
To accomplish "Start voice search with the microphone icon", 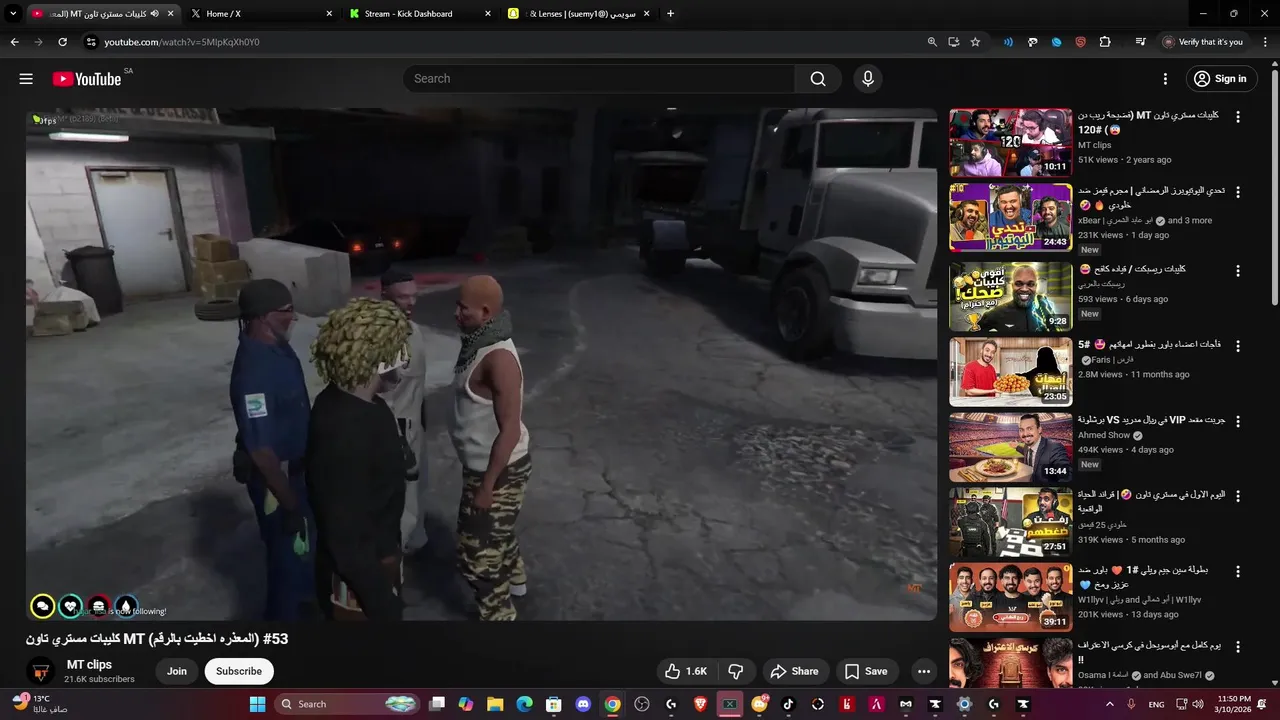I will [867, 79].
